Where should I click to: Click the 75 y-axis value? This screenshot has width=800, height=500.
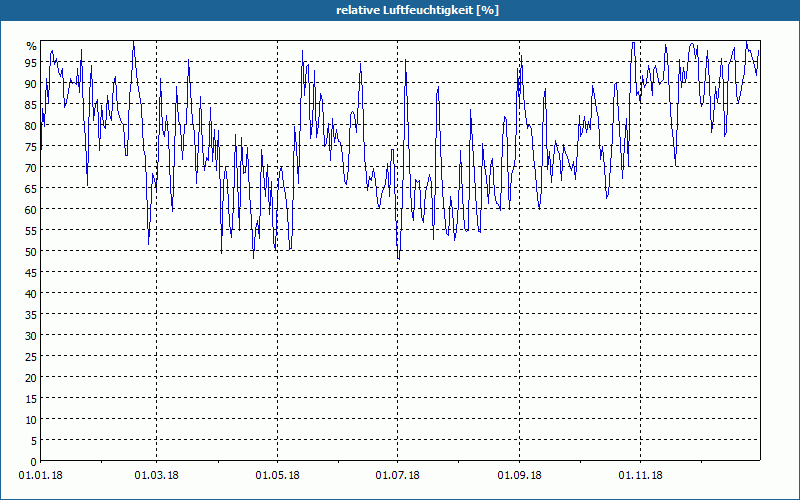point(31,147)
